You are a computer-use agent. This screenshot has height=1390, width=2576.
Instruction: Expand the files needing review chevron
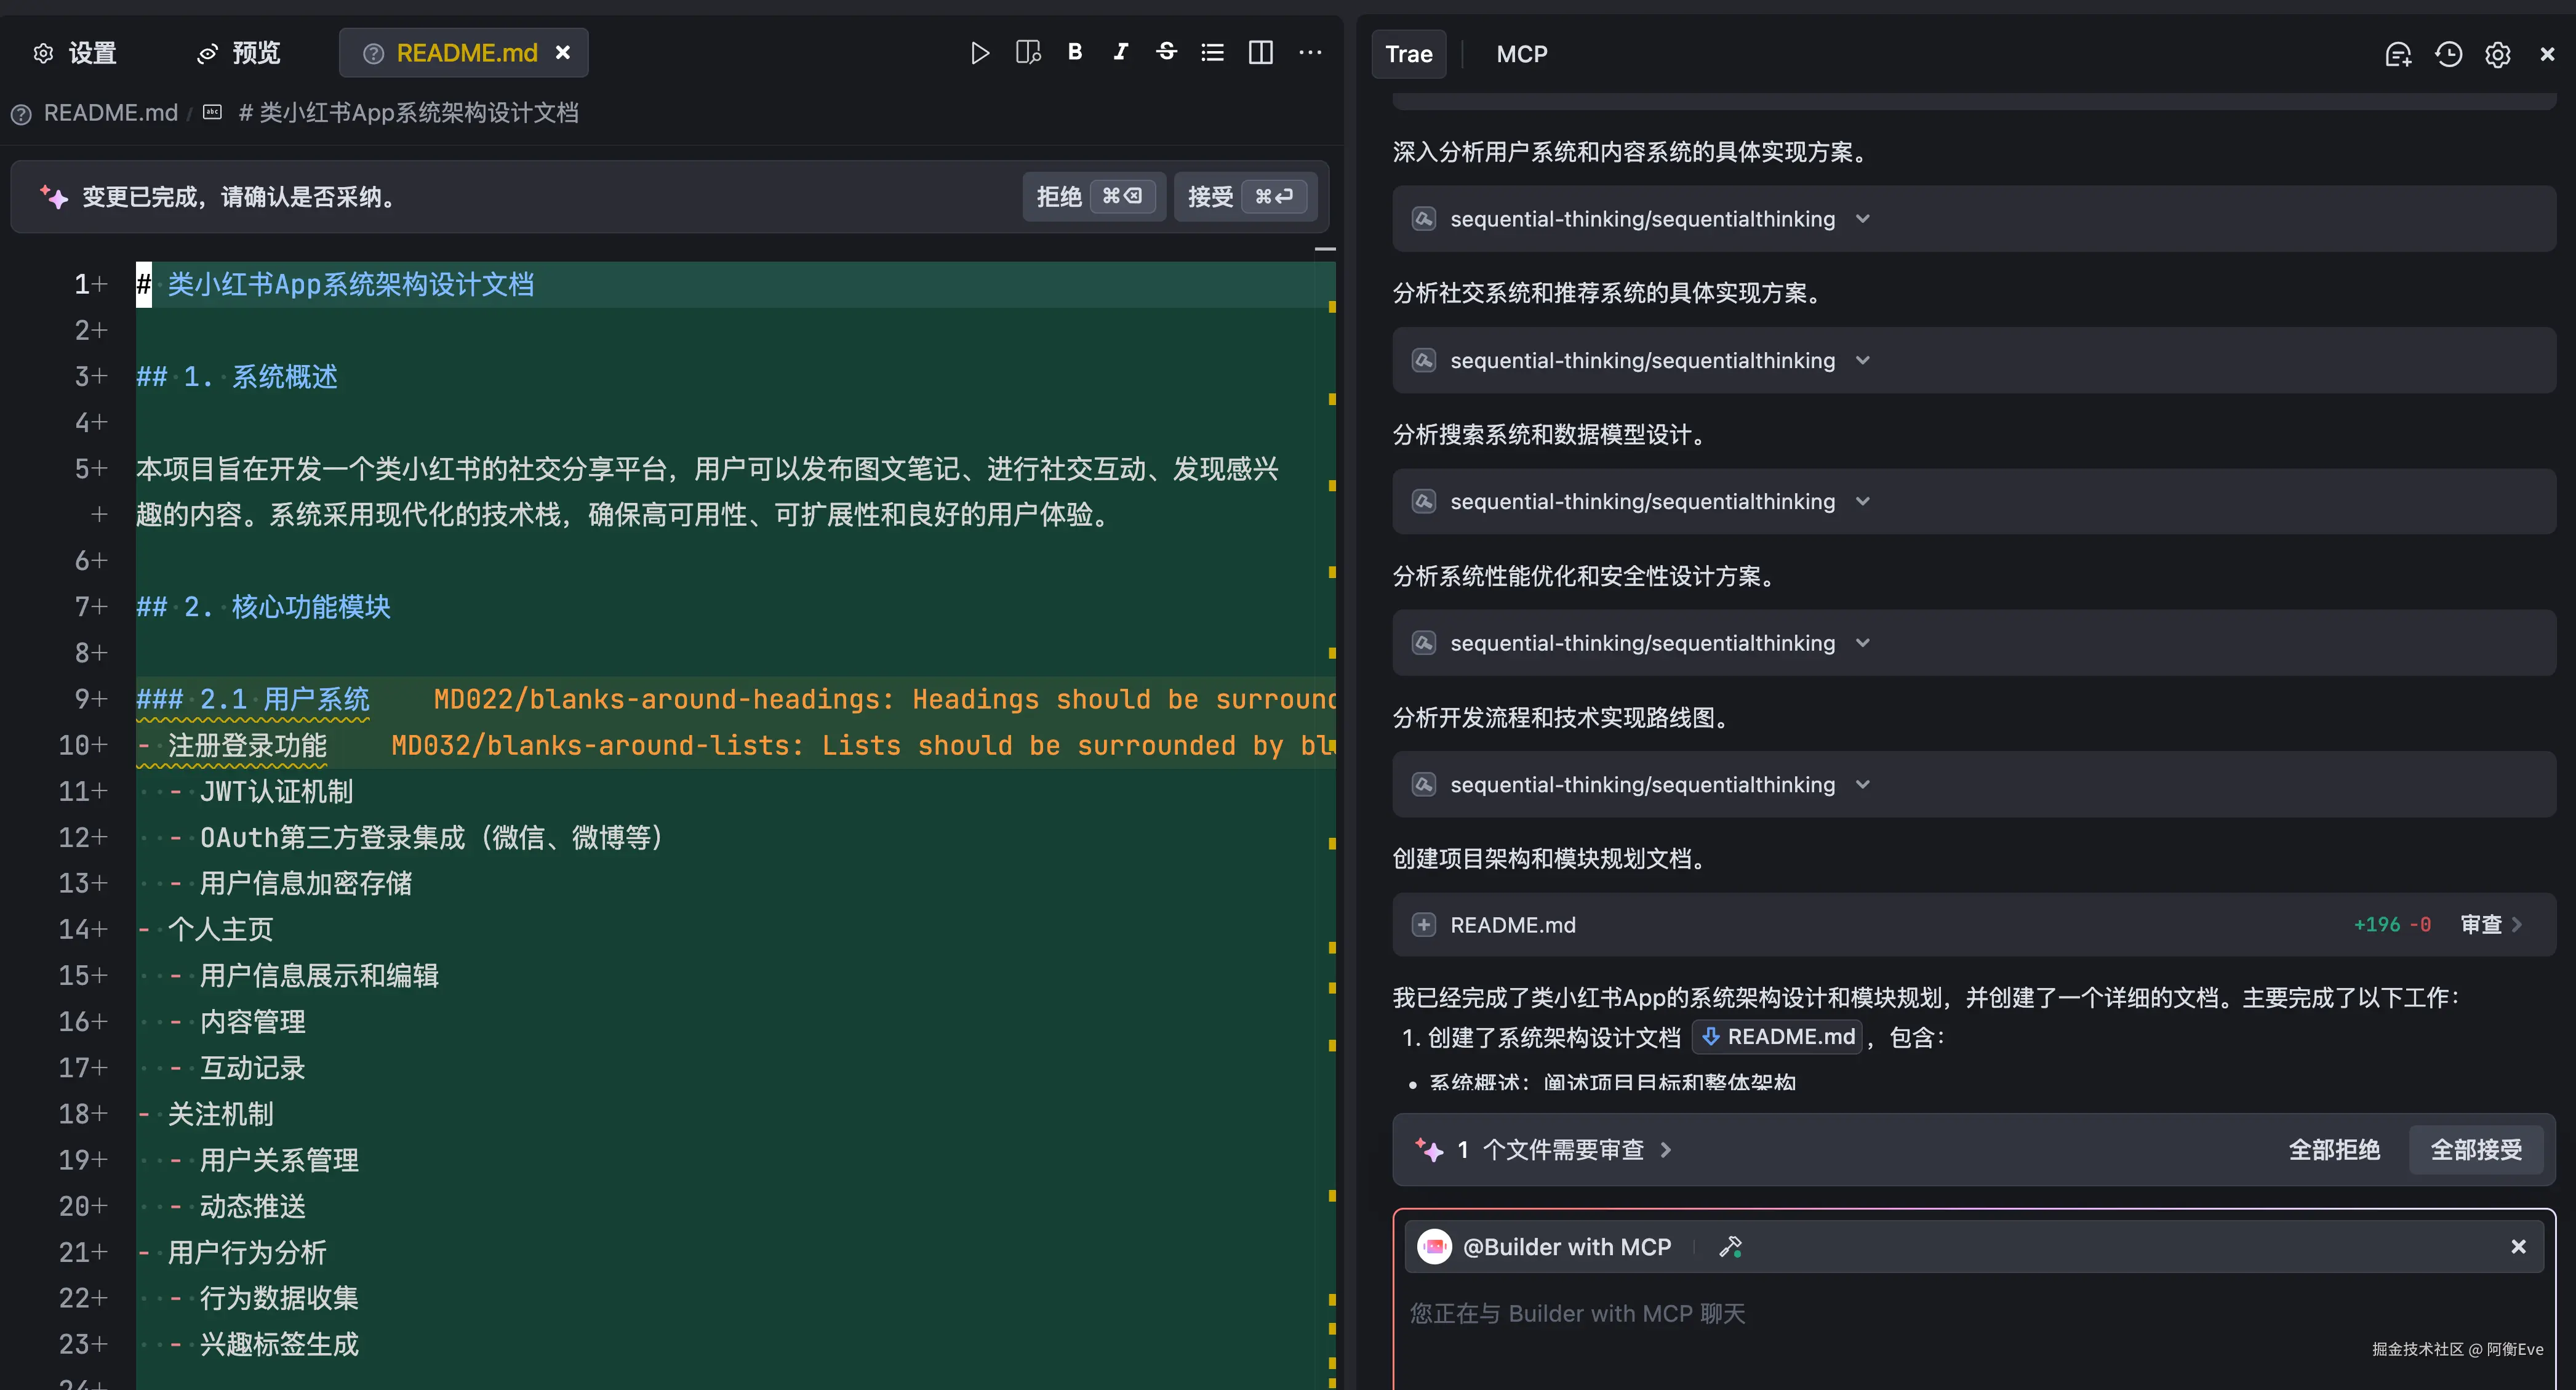[1666, 1151]
